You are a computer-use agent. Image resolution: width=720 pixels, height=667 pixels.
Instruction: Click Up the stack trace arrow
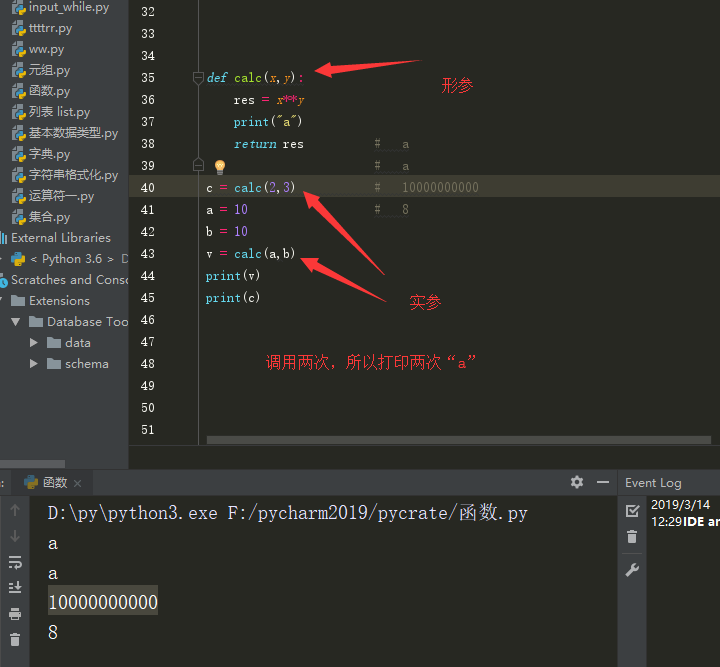click(x=15, y=510)
